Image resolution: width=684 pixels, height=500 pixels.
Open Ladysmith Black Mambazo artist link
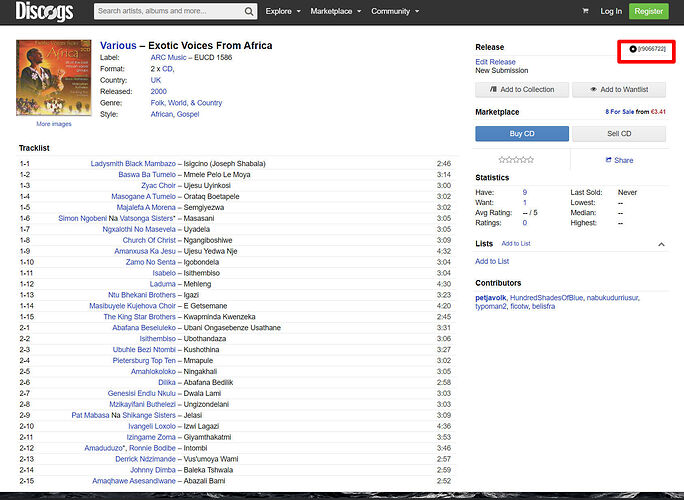(x=133, y=164)
